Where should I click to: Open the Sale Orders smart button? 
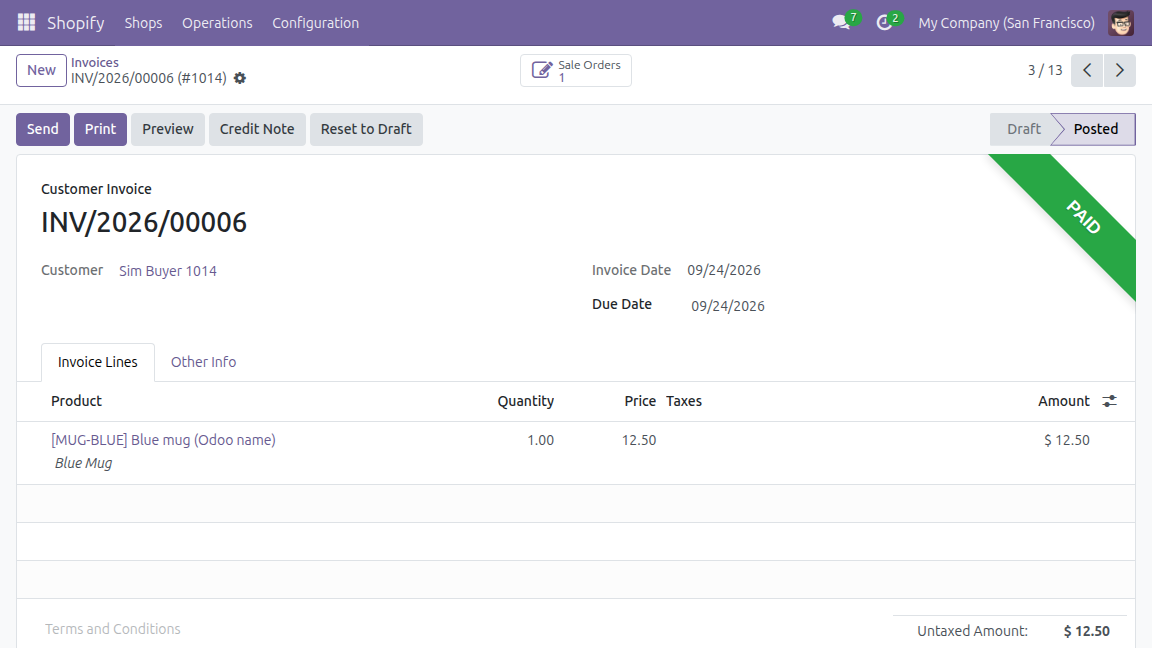(x=576, y=71)
